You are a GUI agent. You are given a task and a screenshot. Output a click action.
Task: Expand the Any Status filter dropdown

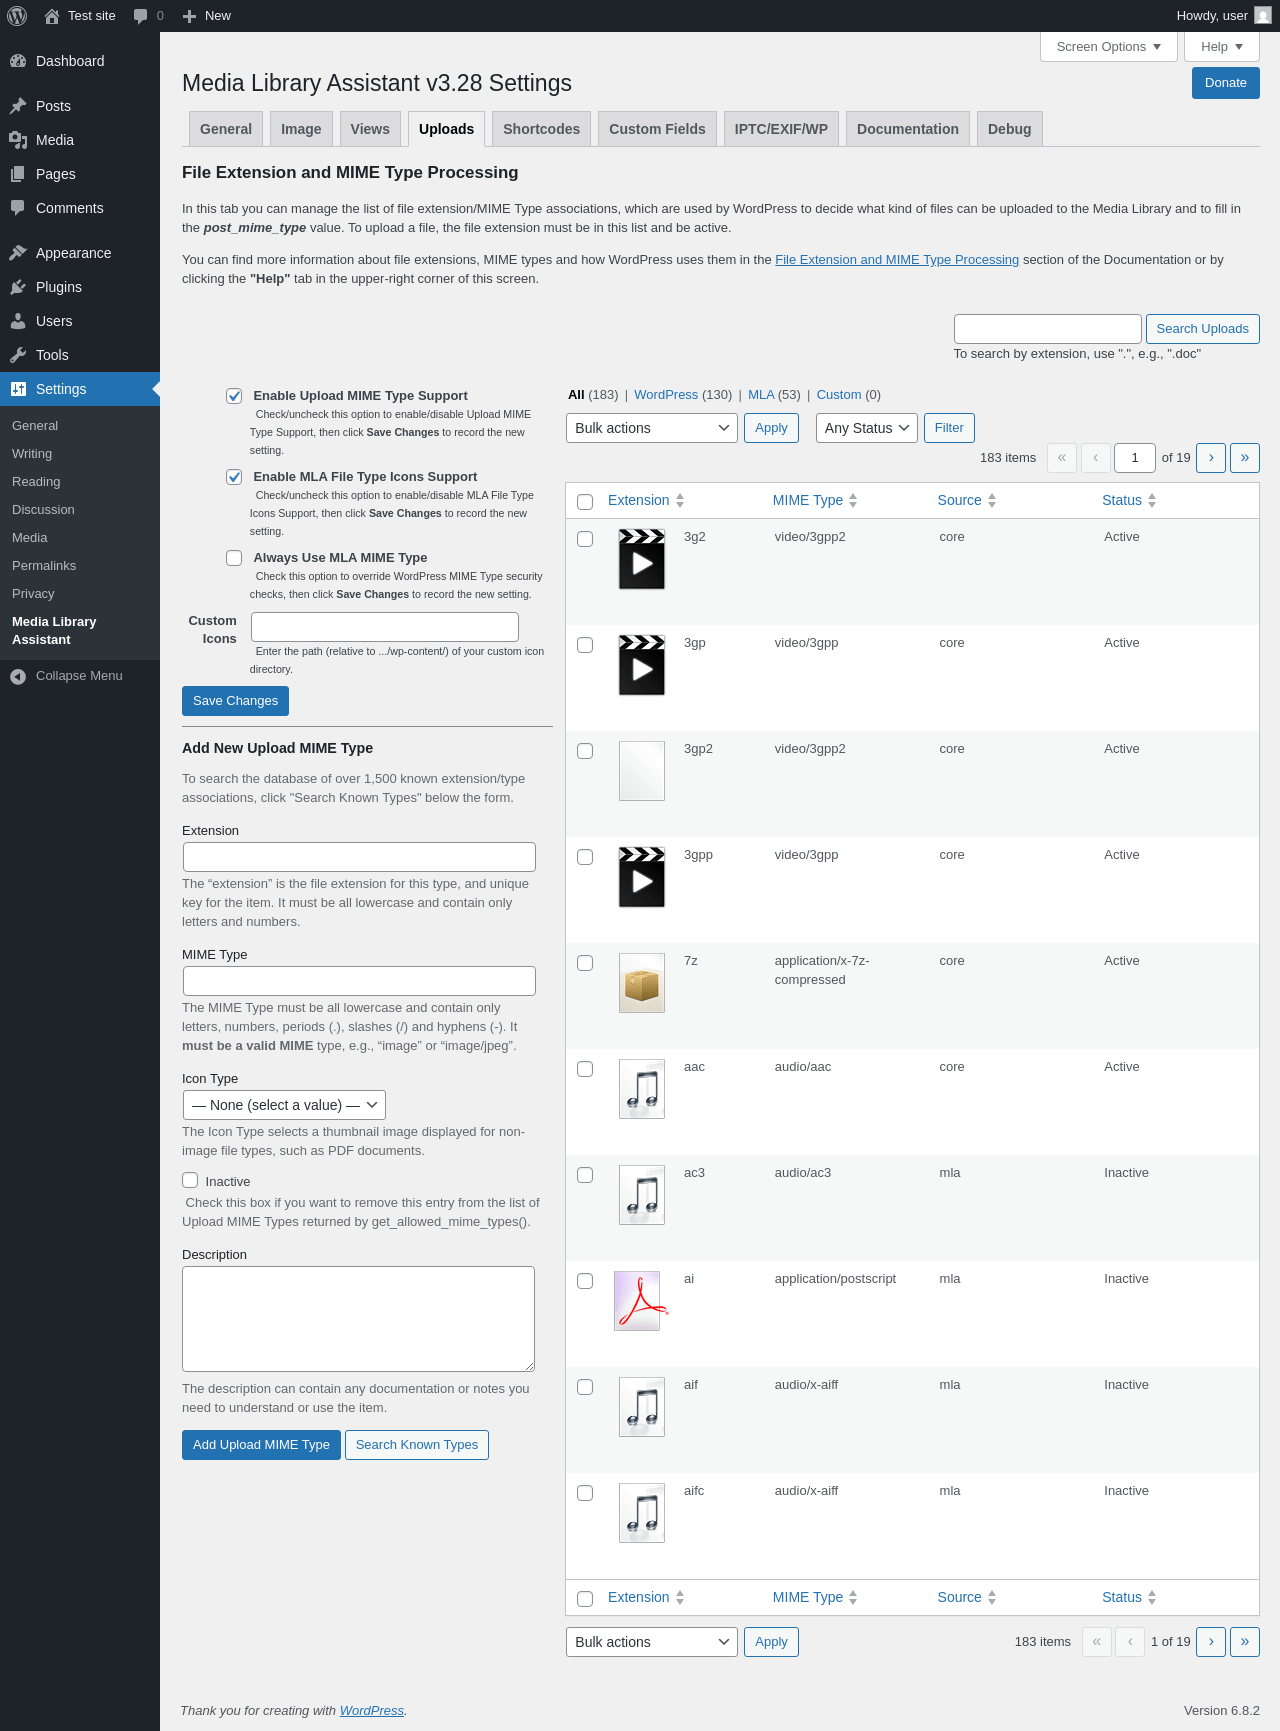click(x=867, y=428)
